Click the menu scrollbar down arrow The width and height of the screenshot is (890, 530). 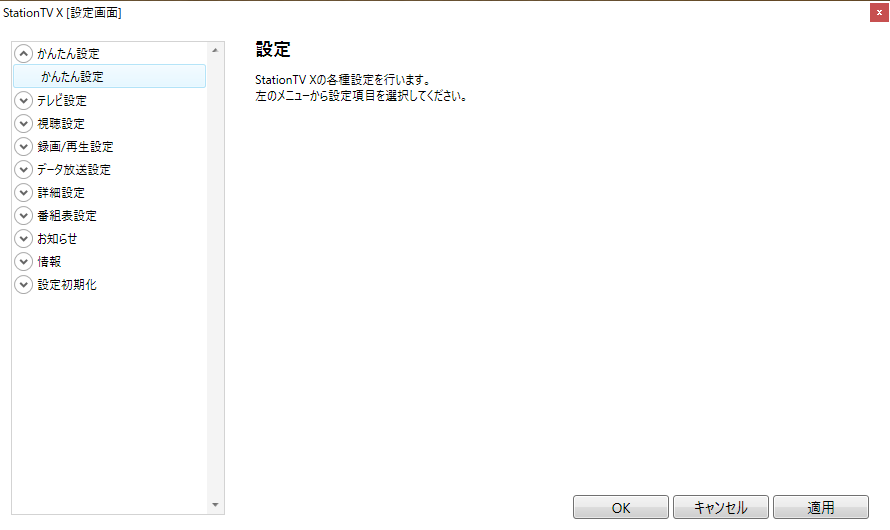215,504
